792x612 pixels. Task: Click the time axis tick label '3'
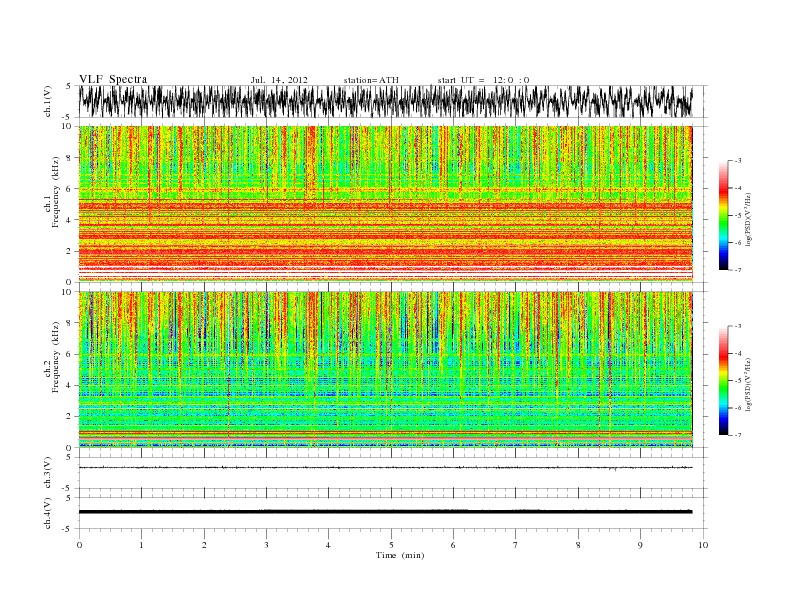coord(266,545)
